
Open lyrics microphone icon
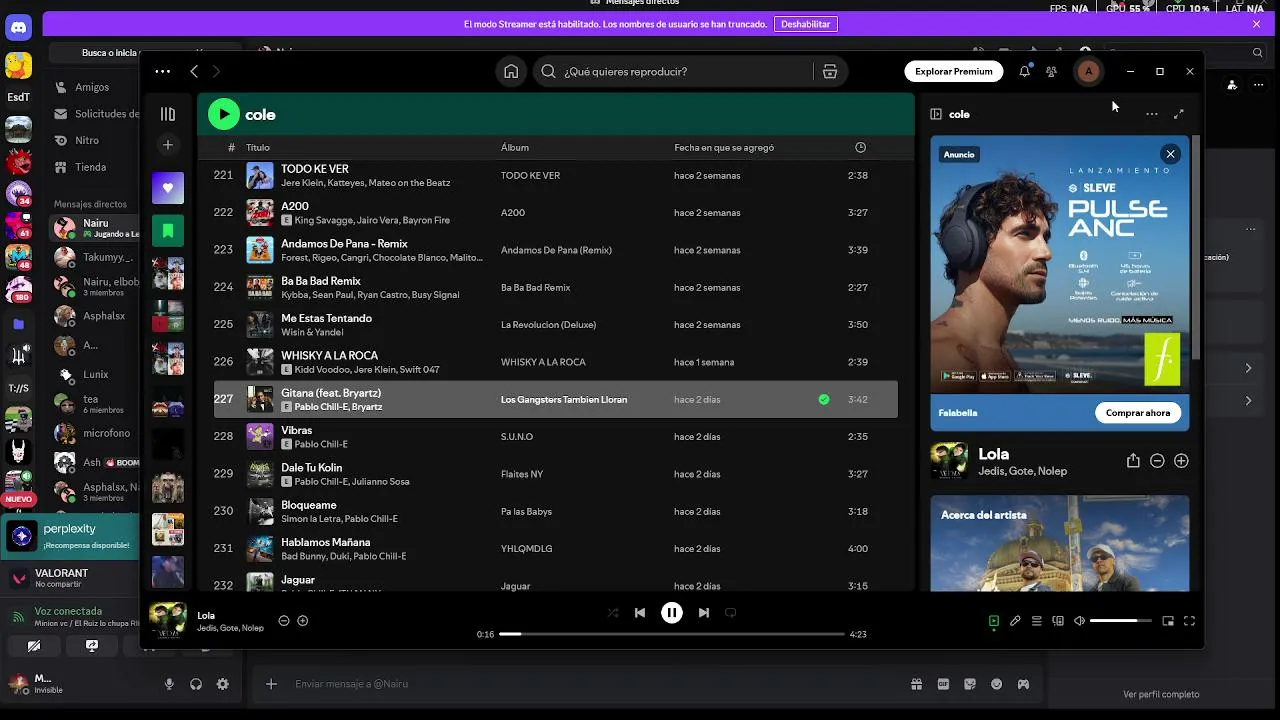point(1015,621)
